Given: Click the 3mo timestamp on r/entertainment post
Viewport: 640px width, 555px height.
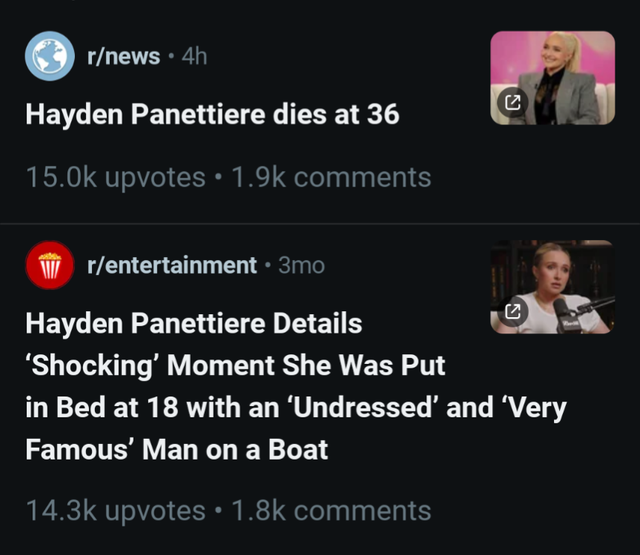Looking at the screenshot, I should click(x=302, y=266).
